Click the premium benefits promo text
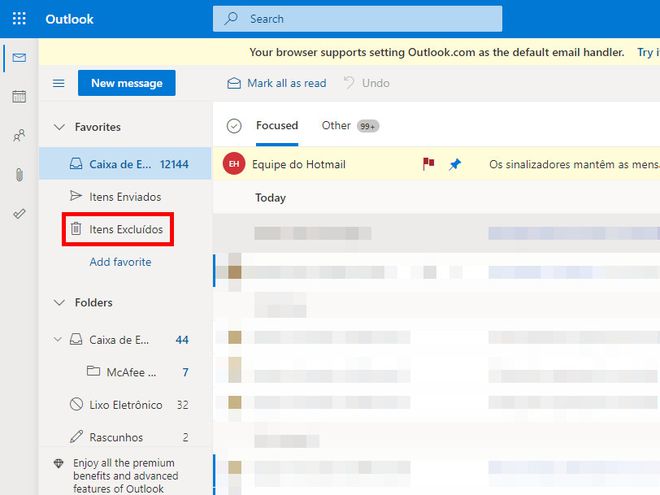Image resolution: width=660 pixels, height=495 pixels. [x=125, y=476]
